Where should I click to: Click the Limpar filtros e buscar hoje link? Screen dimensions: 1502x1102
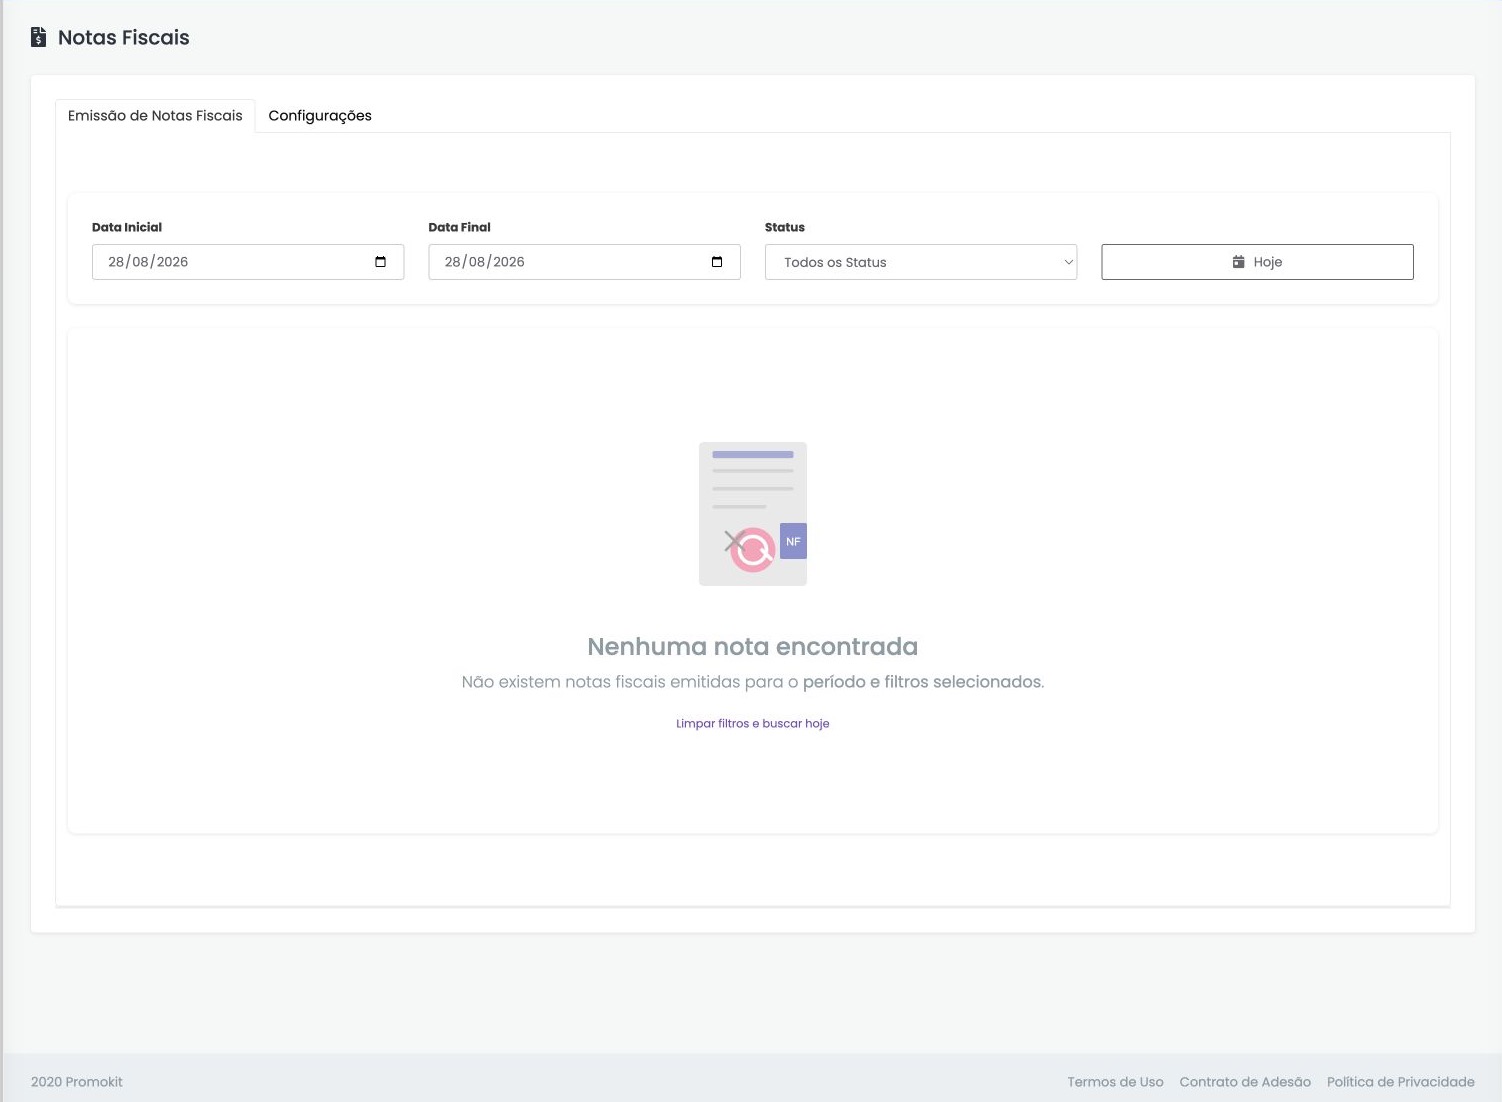(x=753, y=723)
